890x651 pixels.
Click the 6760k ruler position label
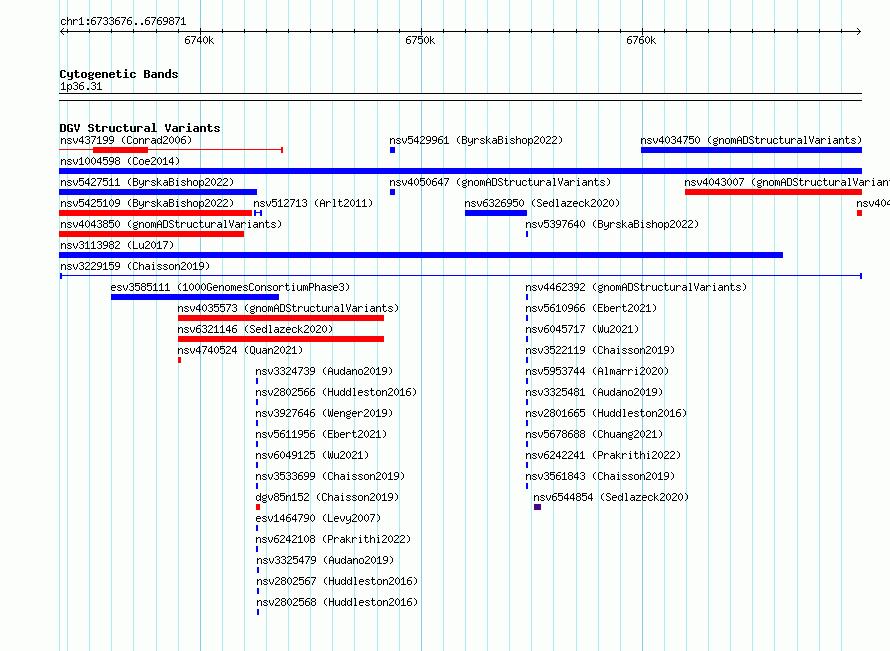click(641, 40)
